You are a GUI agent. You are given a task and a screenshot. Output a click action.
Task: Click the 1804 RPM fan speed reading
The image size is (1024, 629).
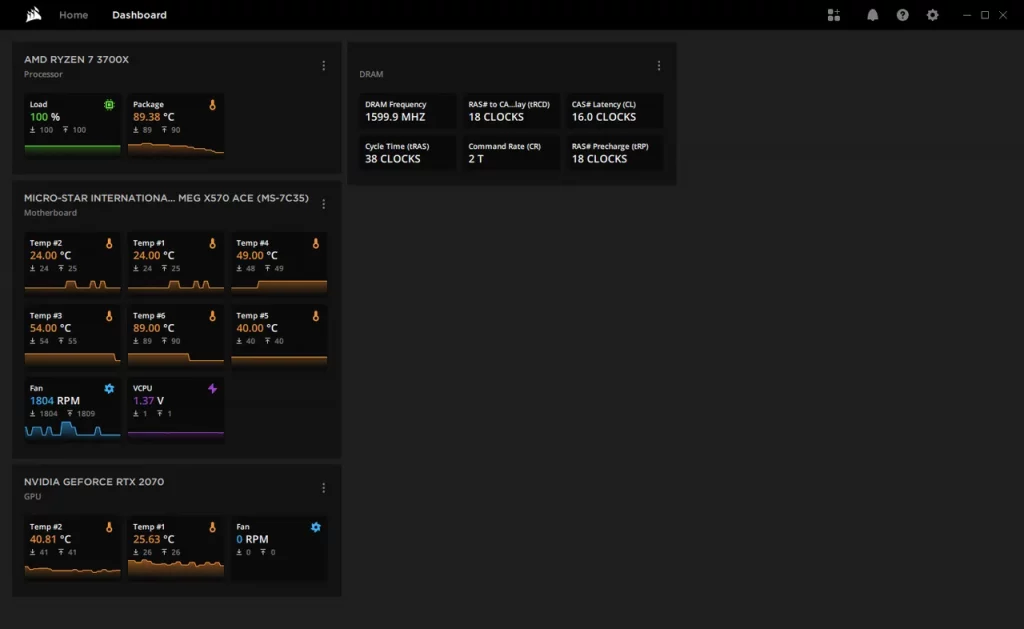(55, 400)
